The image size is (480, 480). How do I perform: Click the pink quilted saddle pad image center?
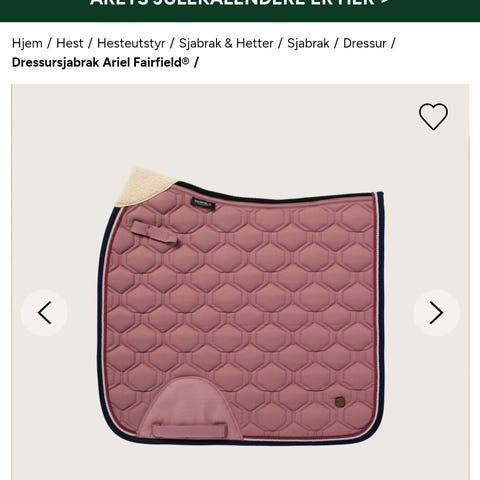tap(241, 307)
